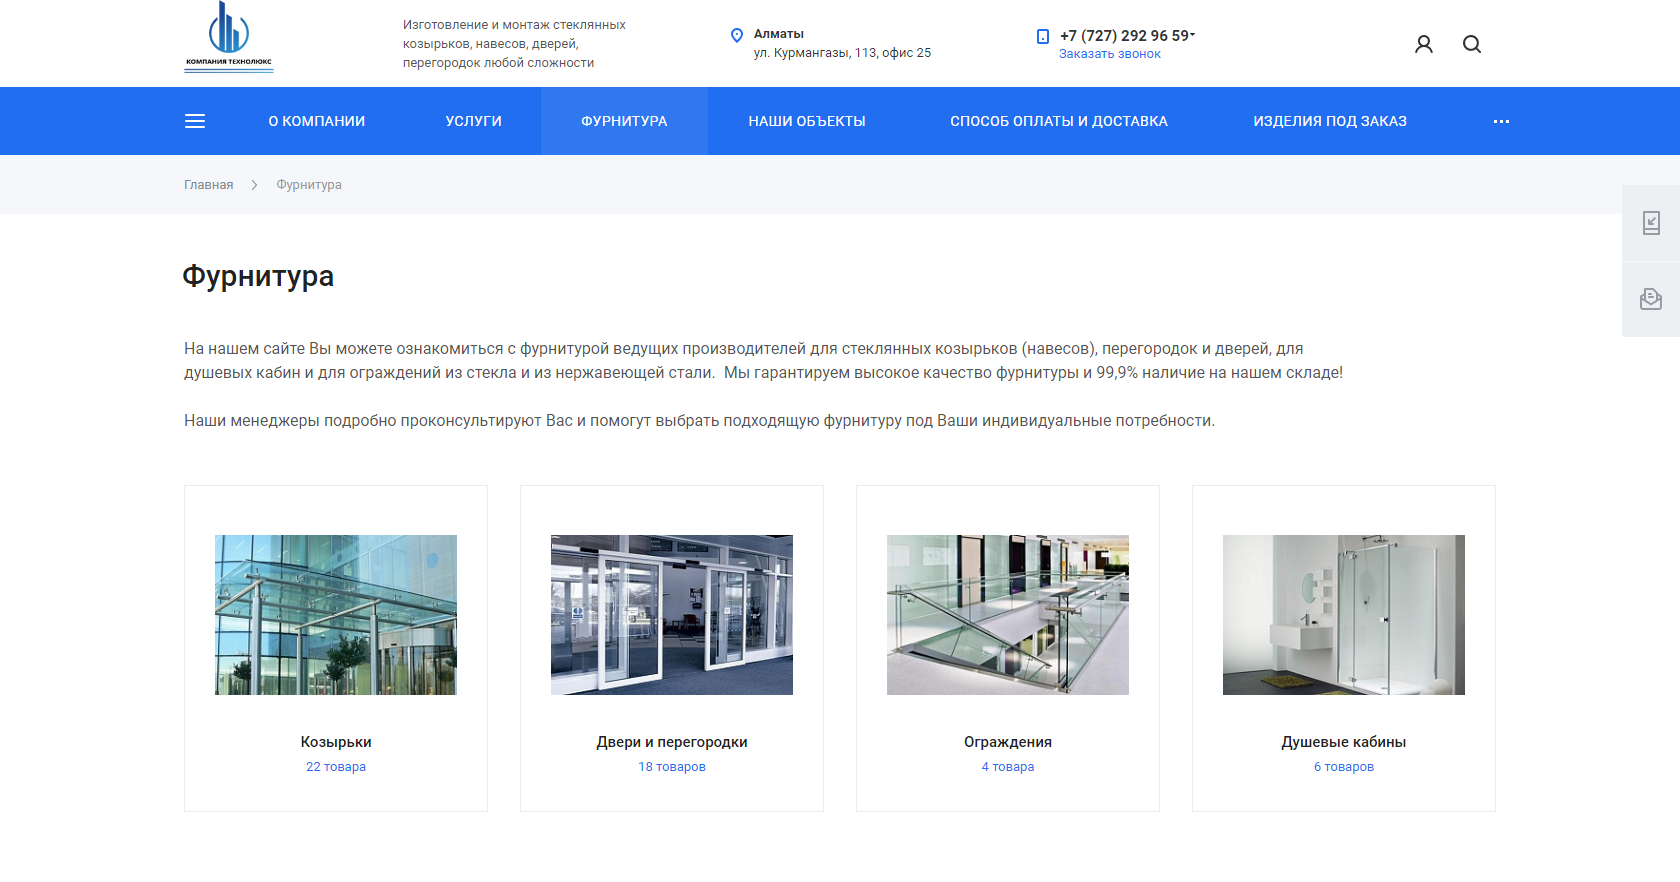This screenshot has height=882, width=1680.
Task: Click the Козырьки glass canopy image
Action: click(336, 615)
